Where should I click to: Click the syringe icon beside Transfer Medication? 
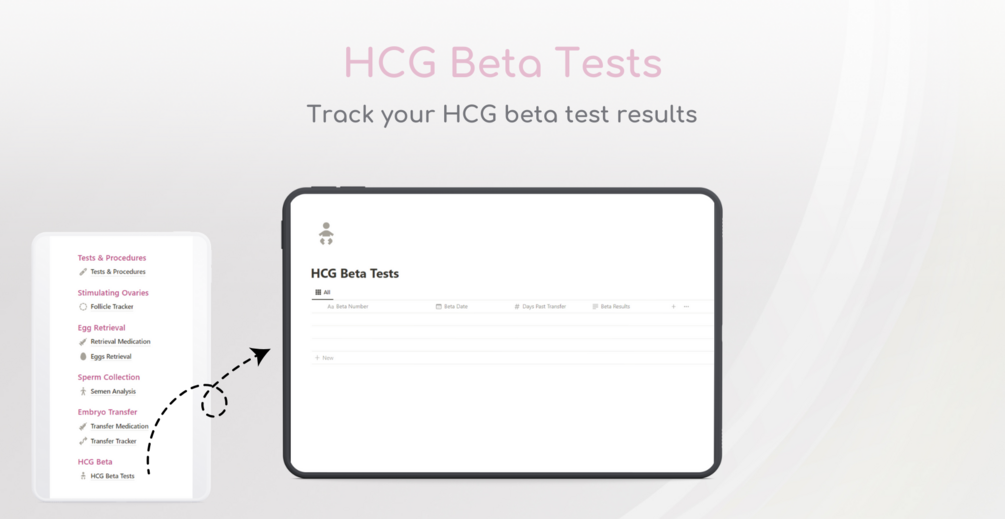point(83,426)
